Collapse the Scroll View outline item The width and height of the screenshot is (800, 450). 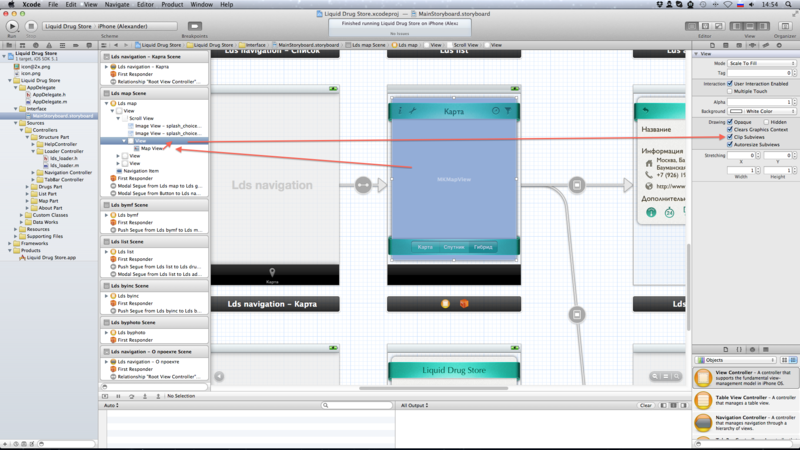coord(118,118)
